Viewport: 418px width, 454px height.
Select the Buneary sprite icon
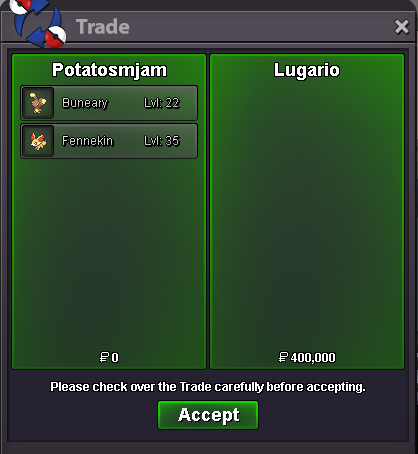38,103
